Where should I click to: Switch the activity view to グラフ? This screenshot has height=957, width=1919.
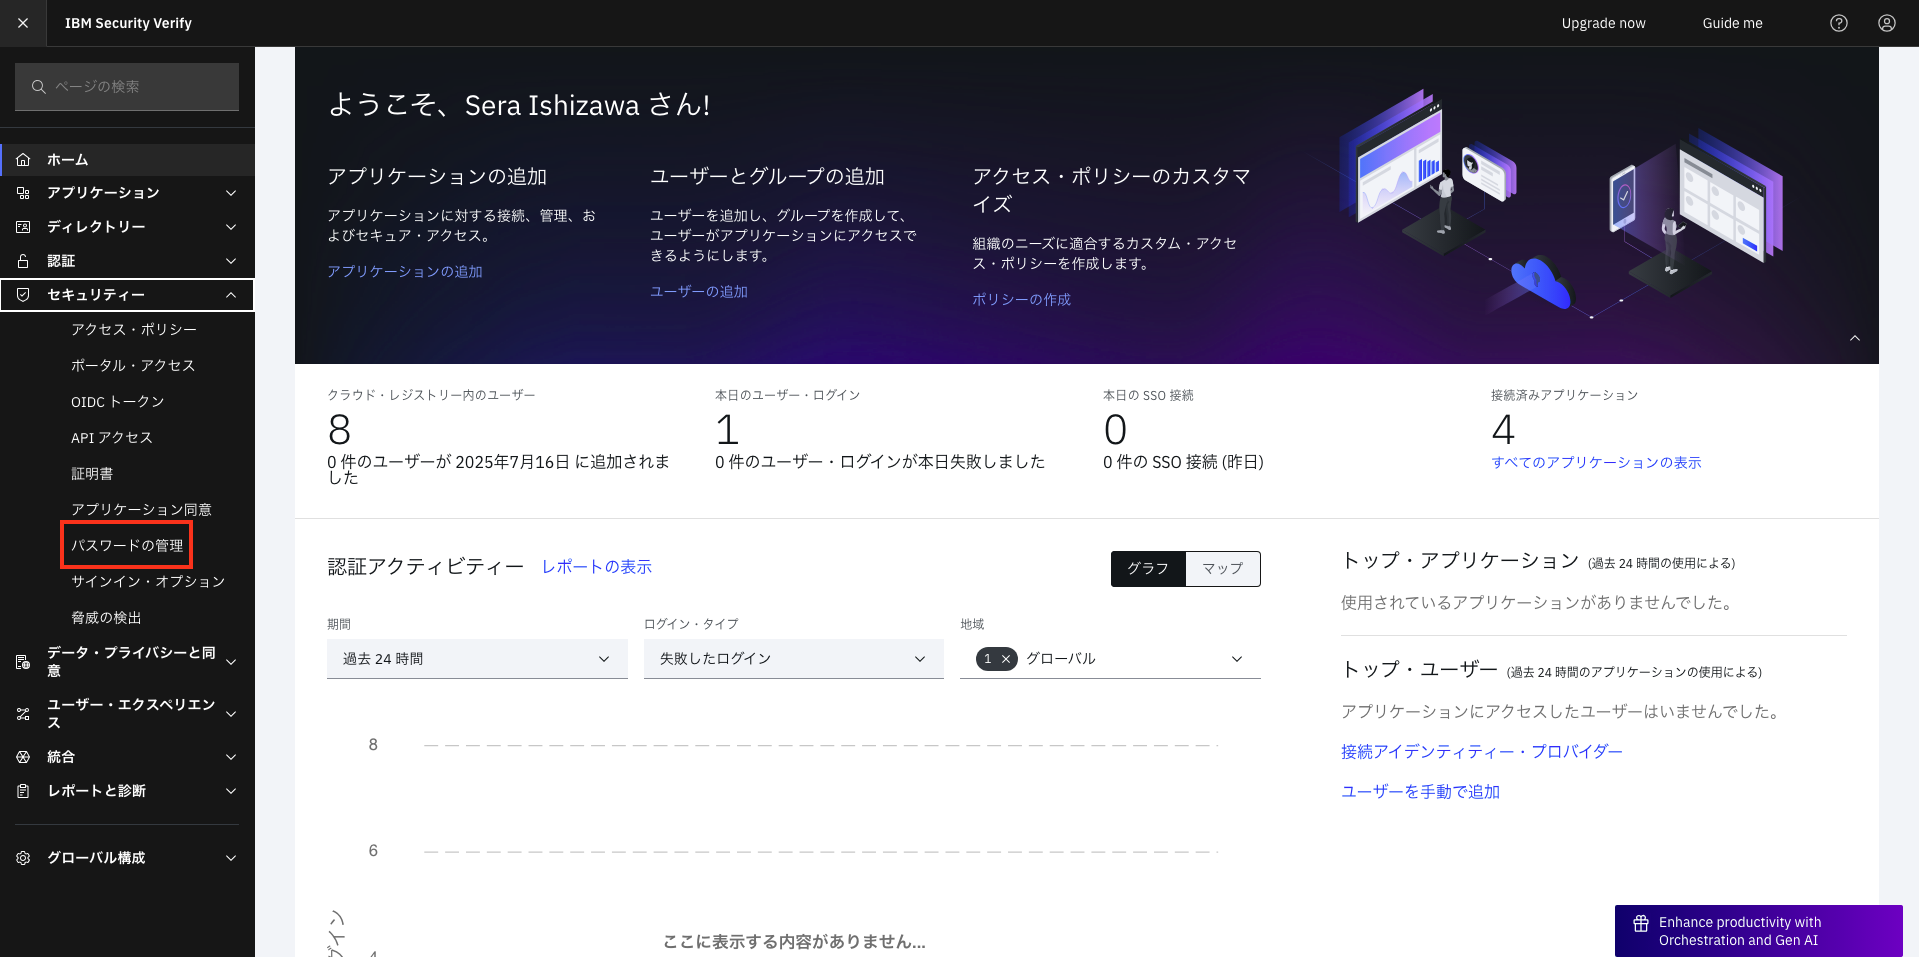(x=1148, y=569)
